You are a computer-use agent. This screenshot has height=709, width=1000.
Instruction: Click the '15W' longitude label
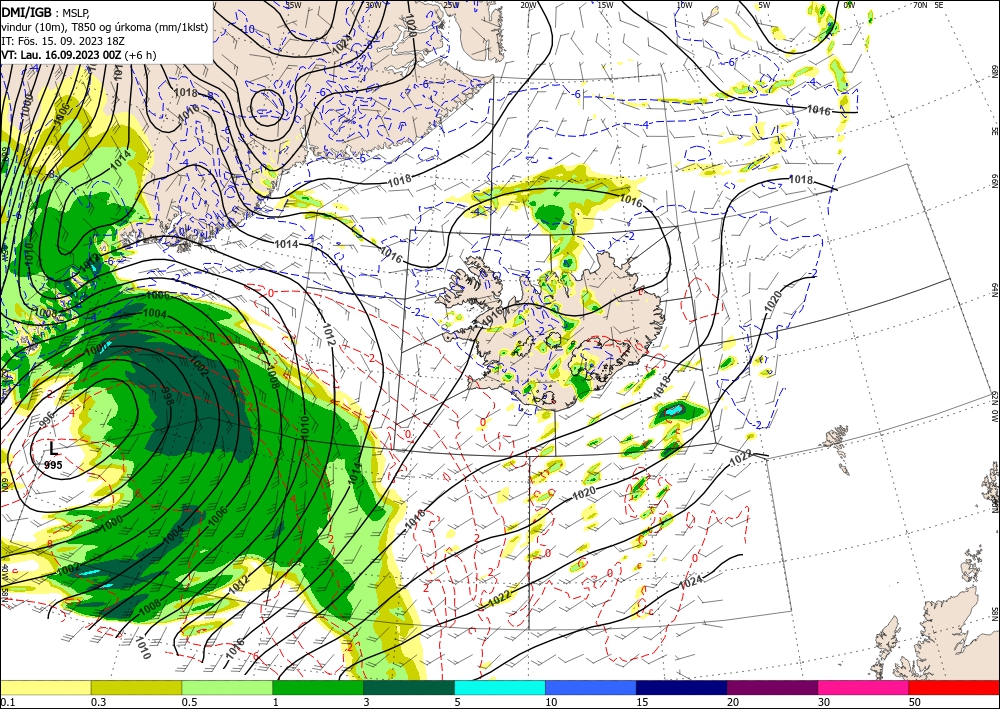606,5
